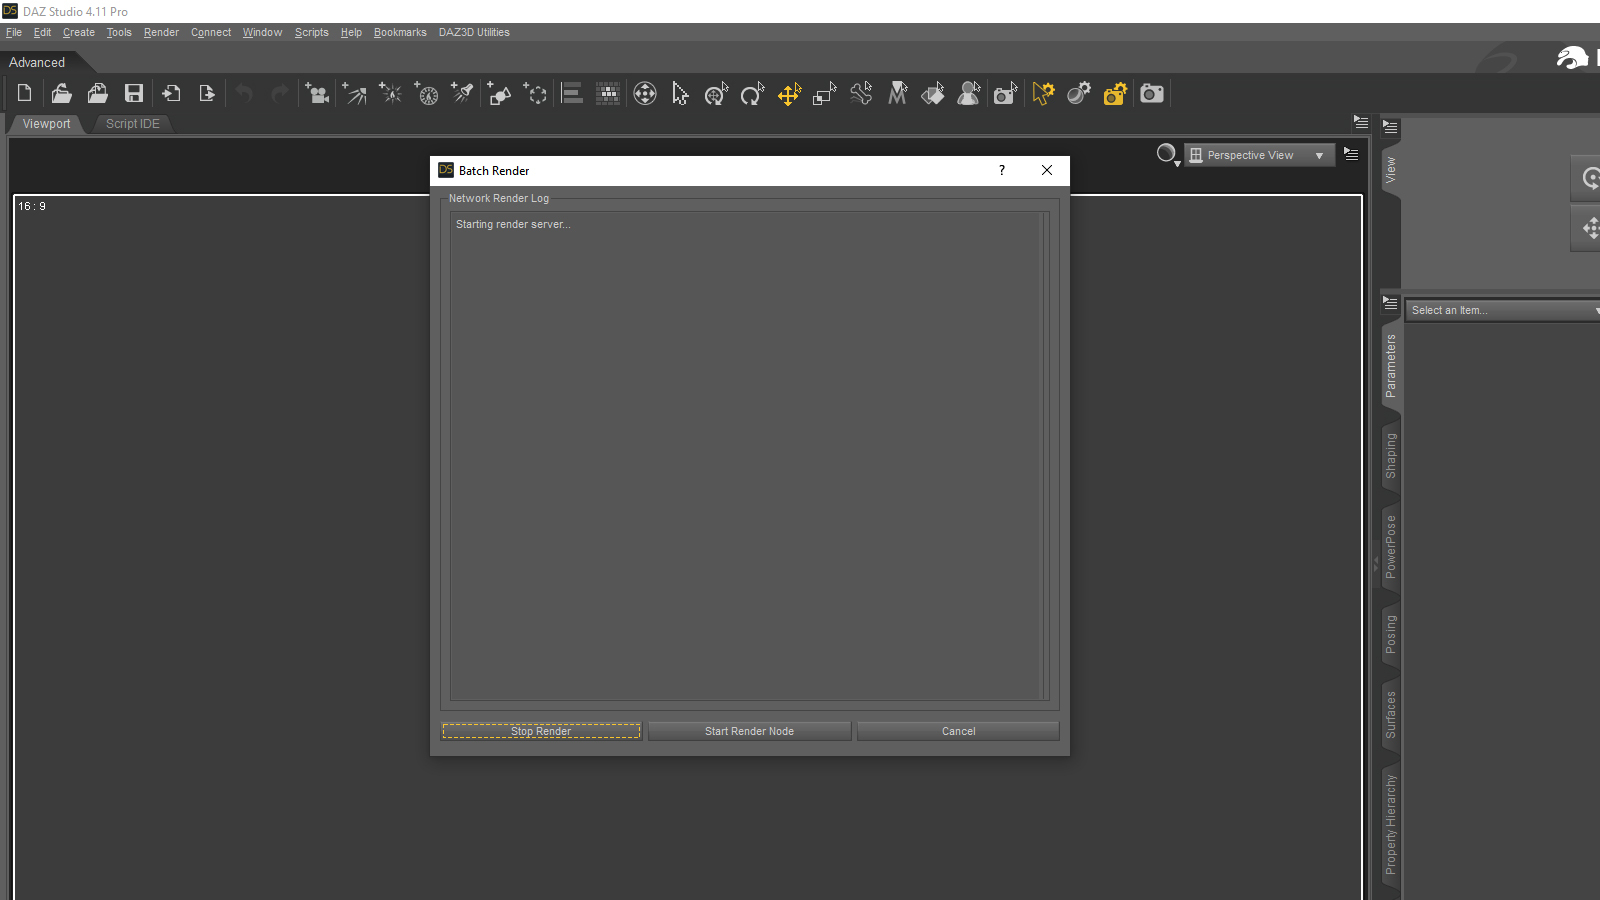
Task: Create new linear point light icon
Action: click(426, 94)
